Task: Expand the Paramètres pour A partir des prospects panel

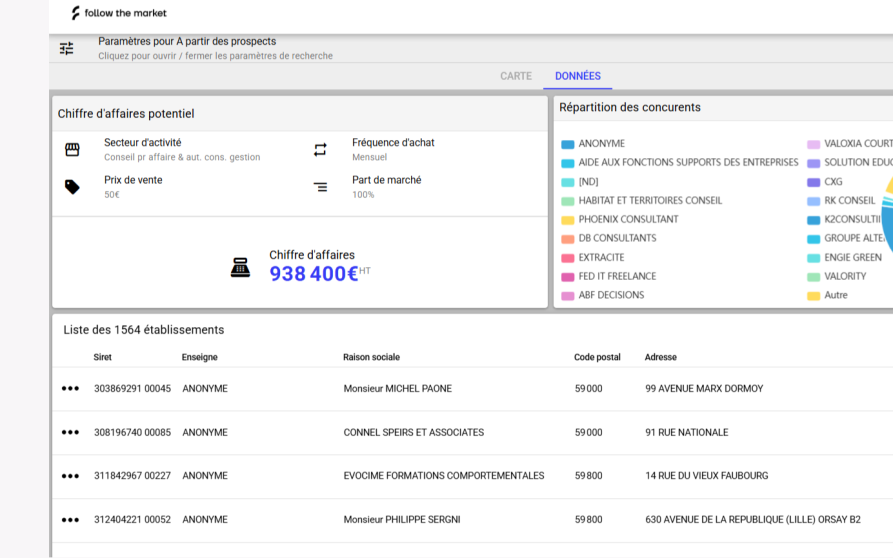Action: 471,48
